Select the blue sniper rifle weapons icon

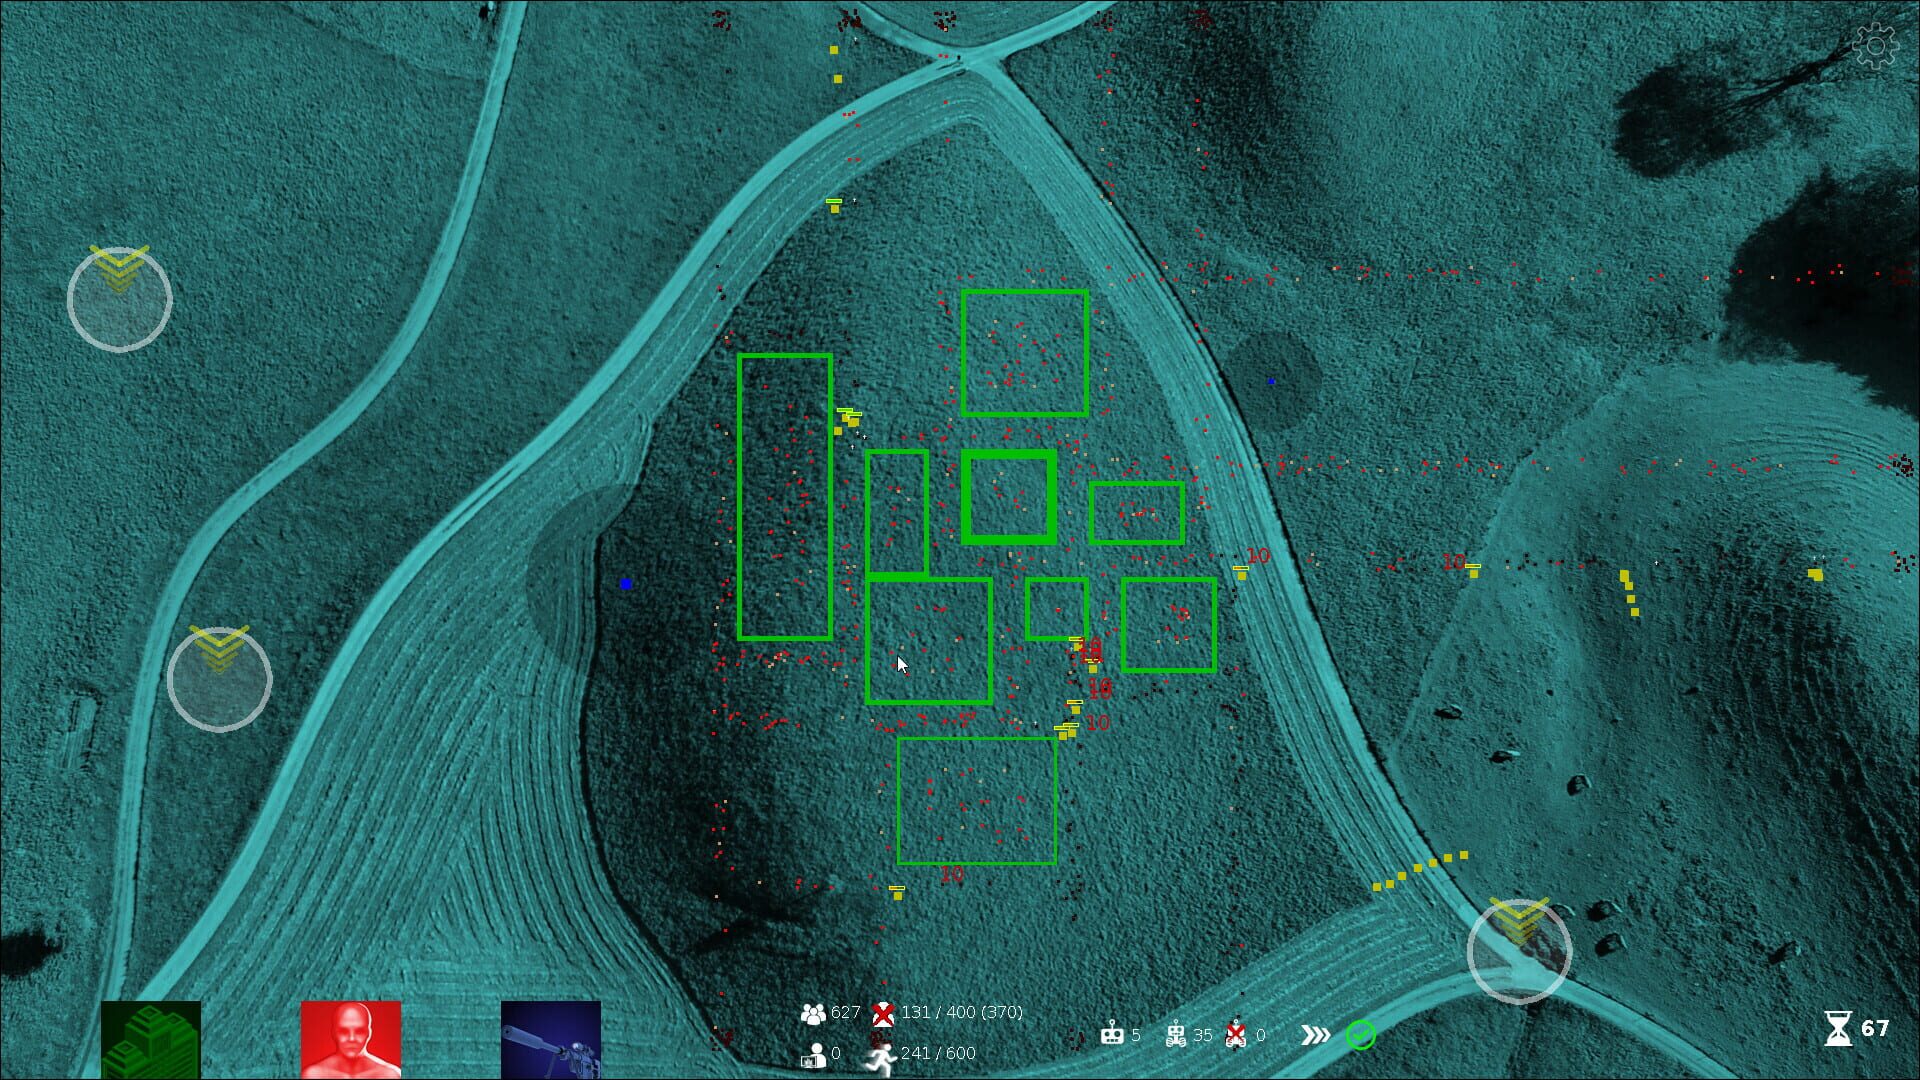tap(551, 1040)
